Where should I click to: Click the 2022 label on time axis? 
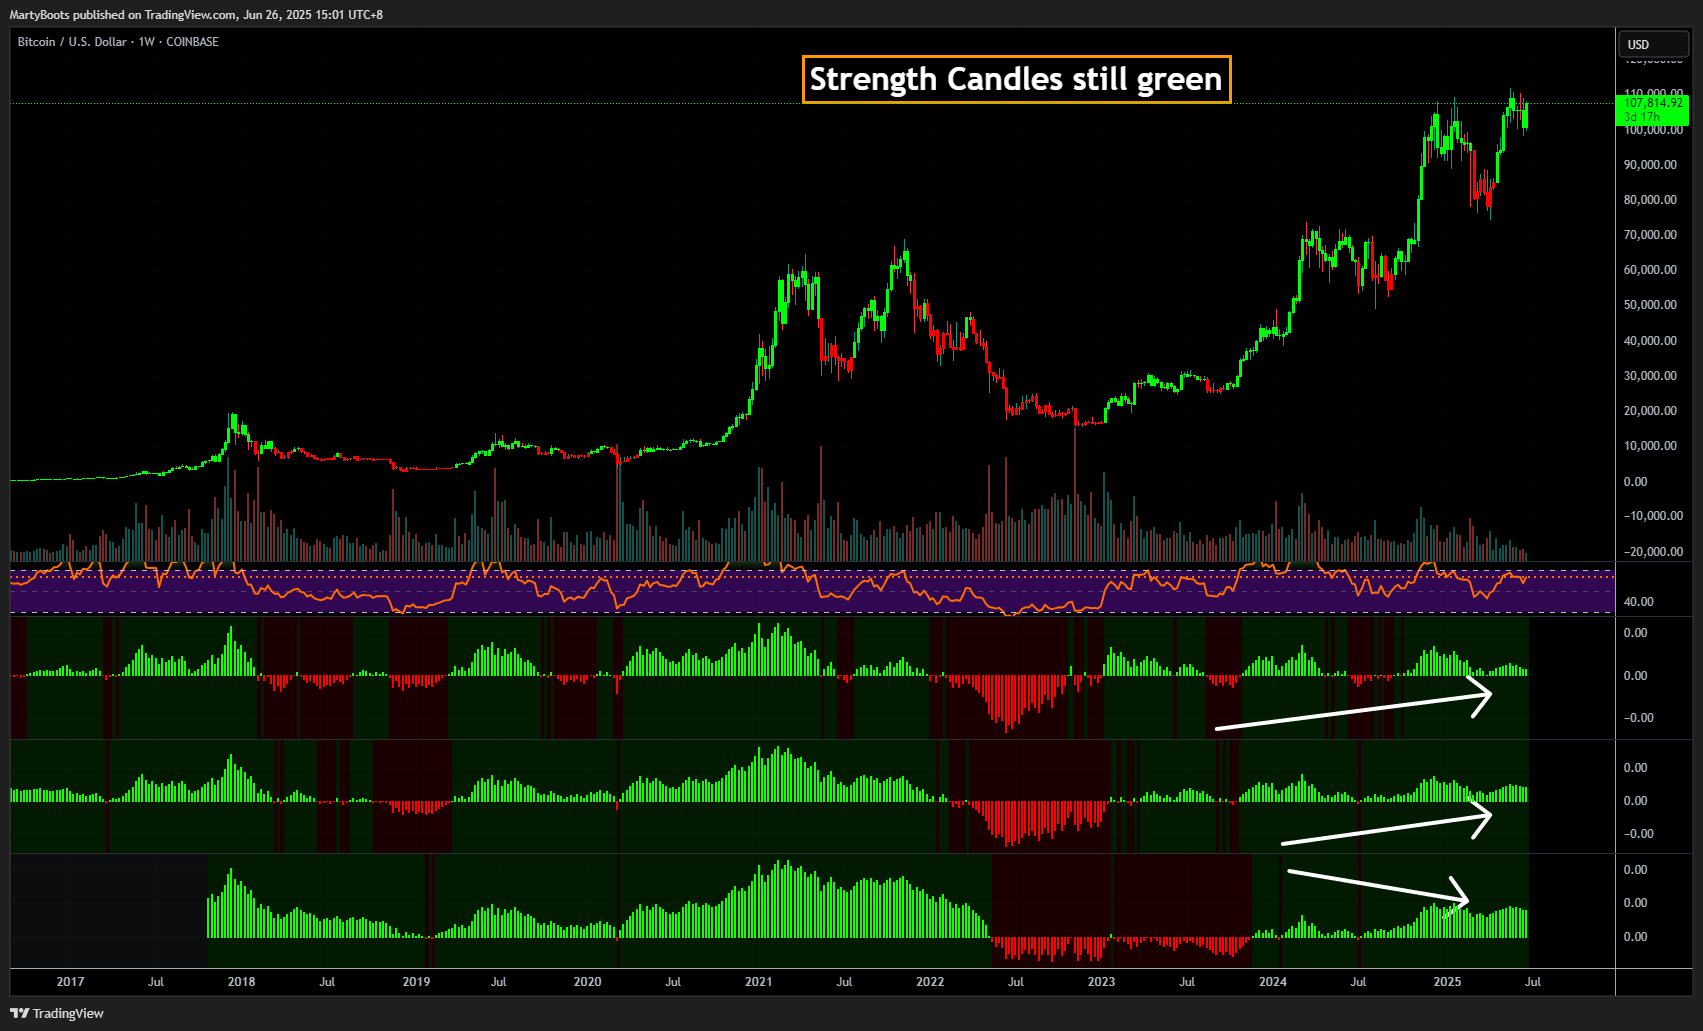(x=930, y=982)
